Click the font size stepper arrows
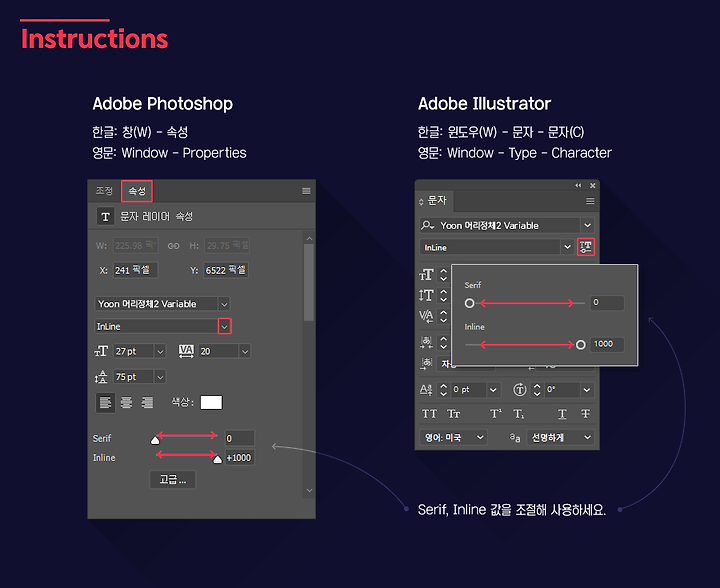720x588 pixels. click(x=444, y=274)
